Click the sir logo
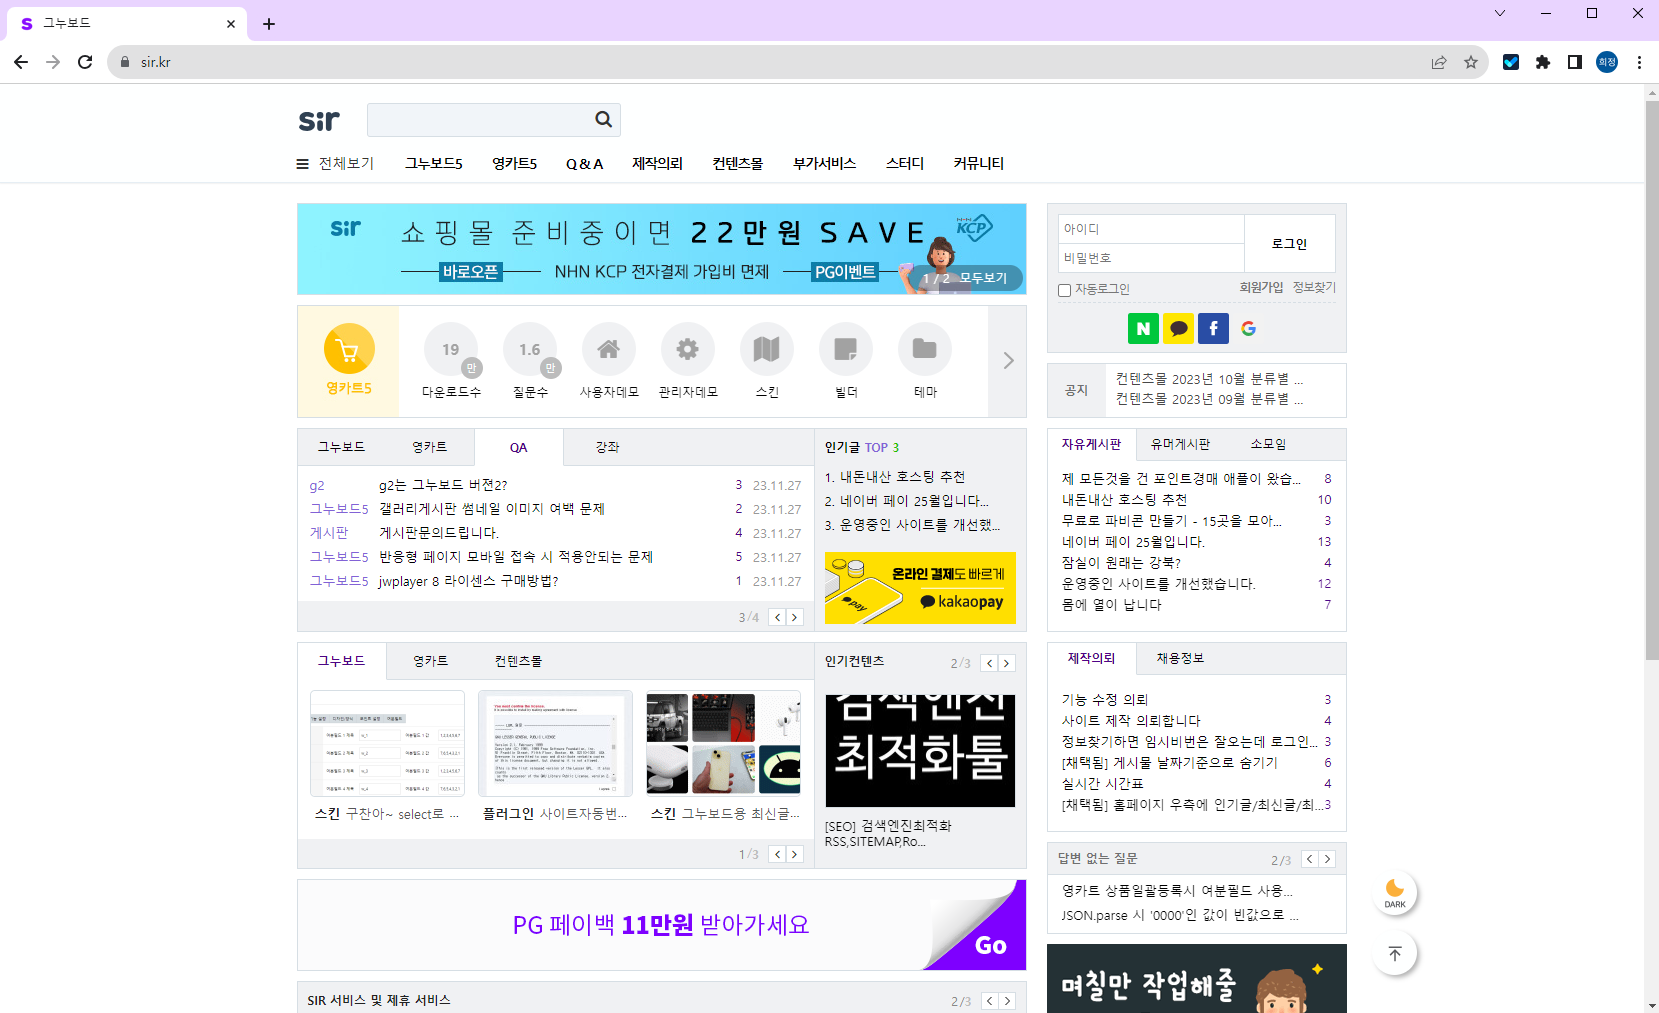Image resolution: width=1659 pixels, height=1013 pixels. coord(319,121)
